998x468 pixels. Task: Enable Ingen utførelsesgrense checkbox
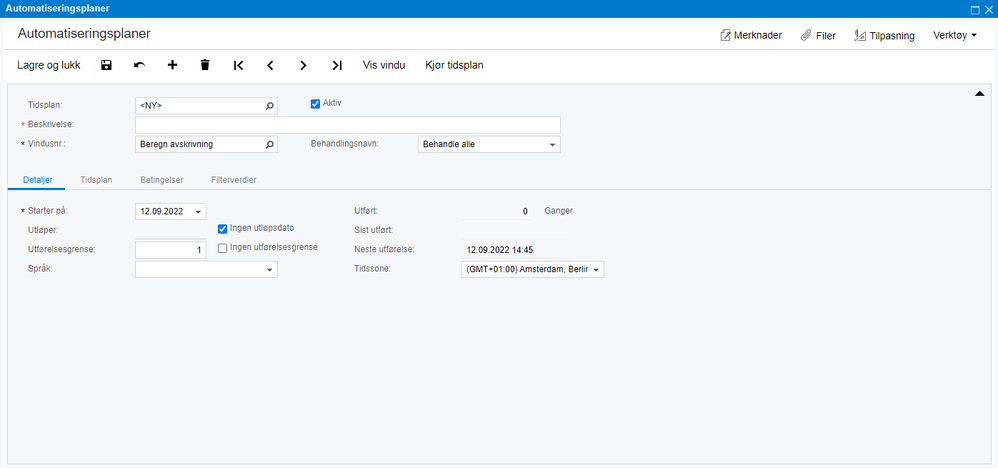tap(223, 247)
